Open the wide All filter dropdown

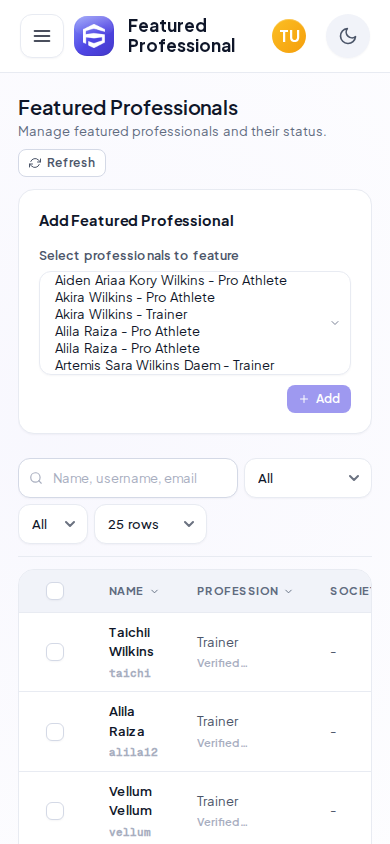point(308,478)
